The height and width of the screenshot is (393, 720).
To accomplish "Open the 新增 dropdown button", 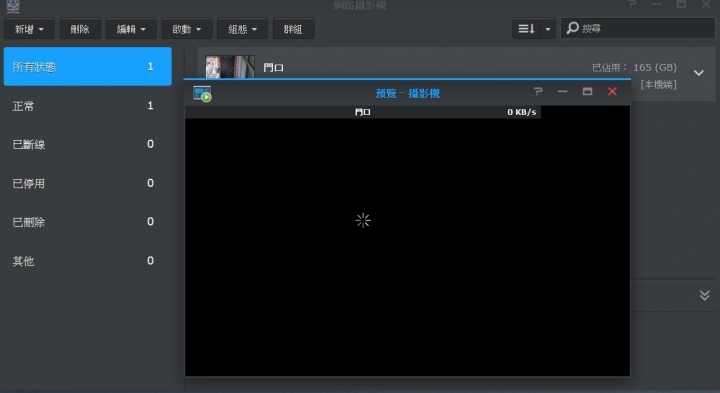I will click(x=29, y=29).
